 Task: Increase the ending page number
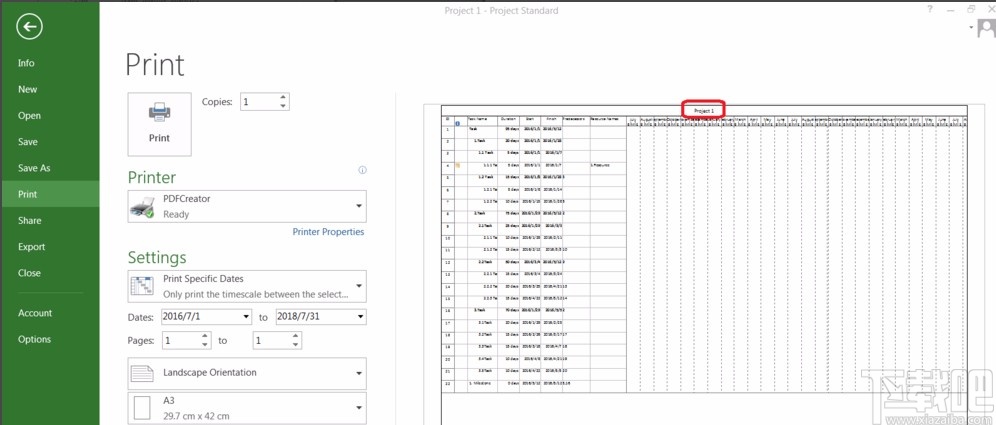(296, 337)
